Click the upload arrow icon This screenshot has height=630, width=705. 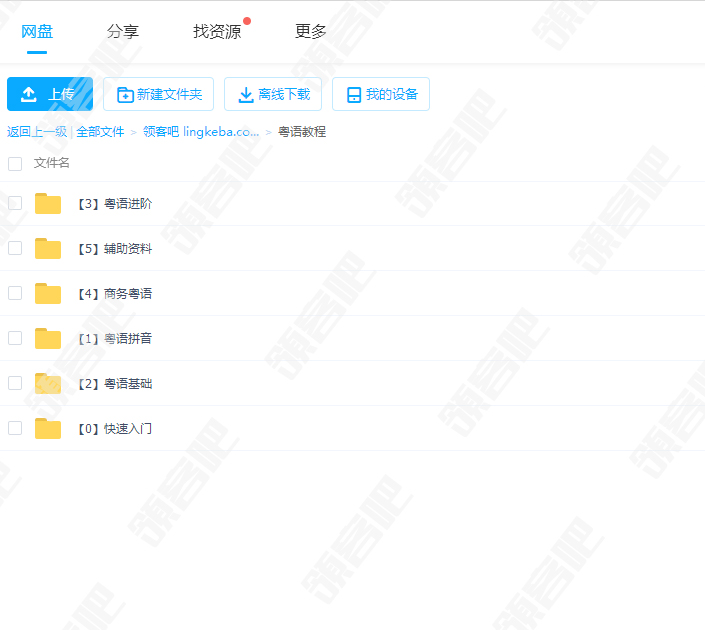pos(29,94)
